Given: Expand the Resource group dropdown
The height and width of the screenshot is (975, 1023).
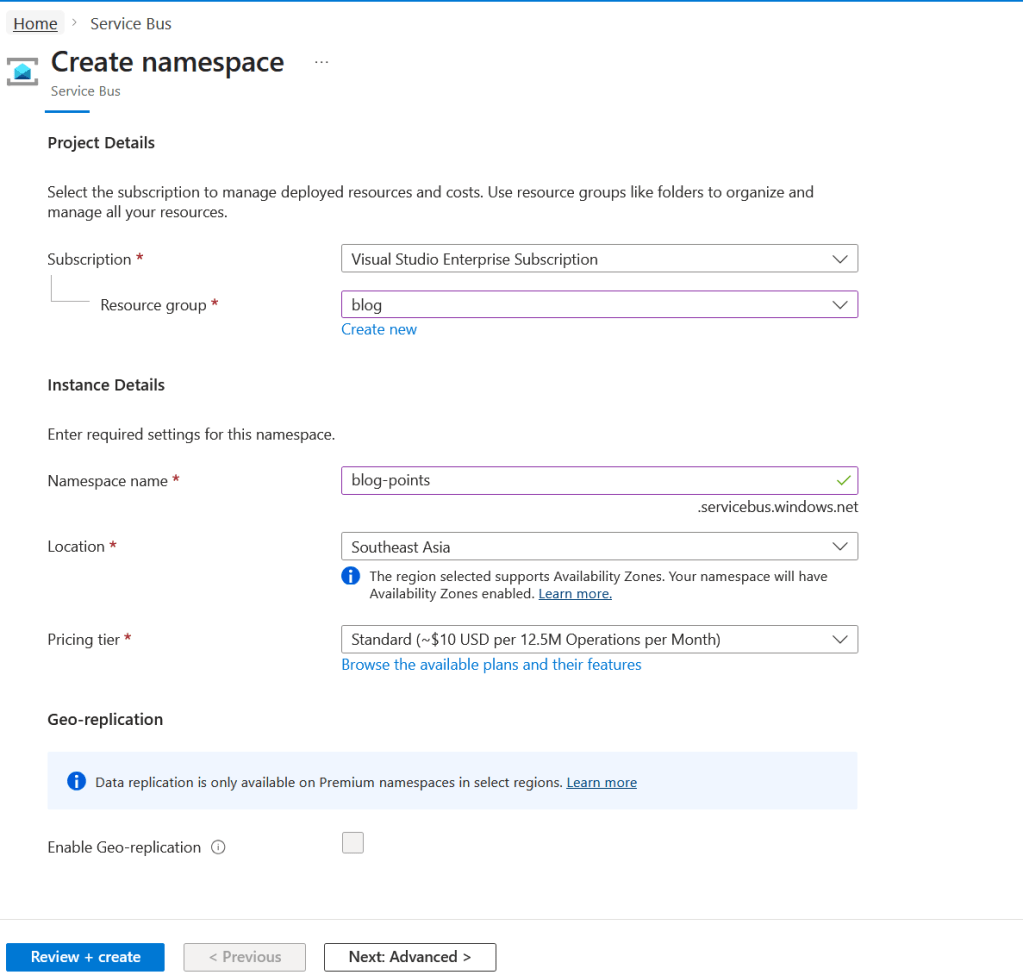Looking at the screenshot, I should pos(599,305).
